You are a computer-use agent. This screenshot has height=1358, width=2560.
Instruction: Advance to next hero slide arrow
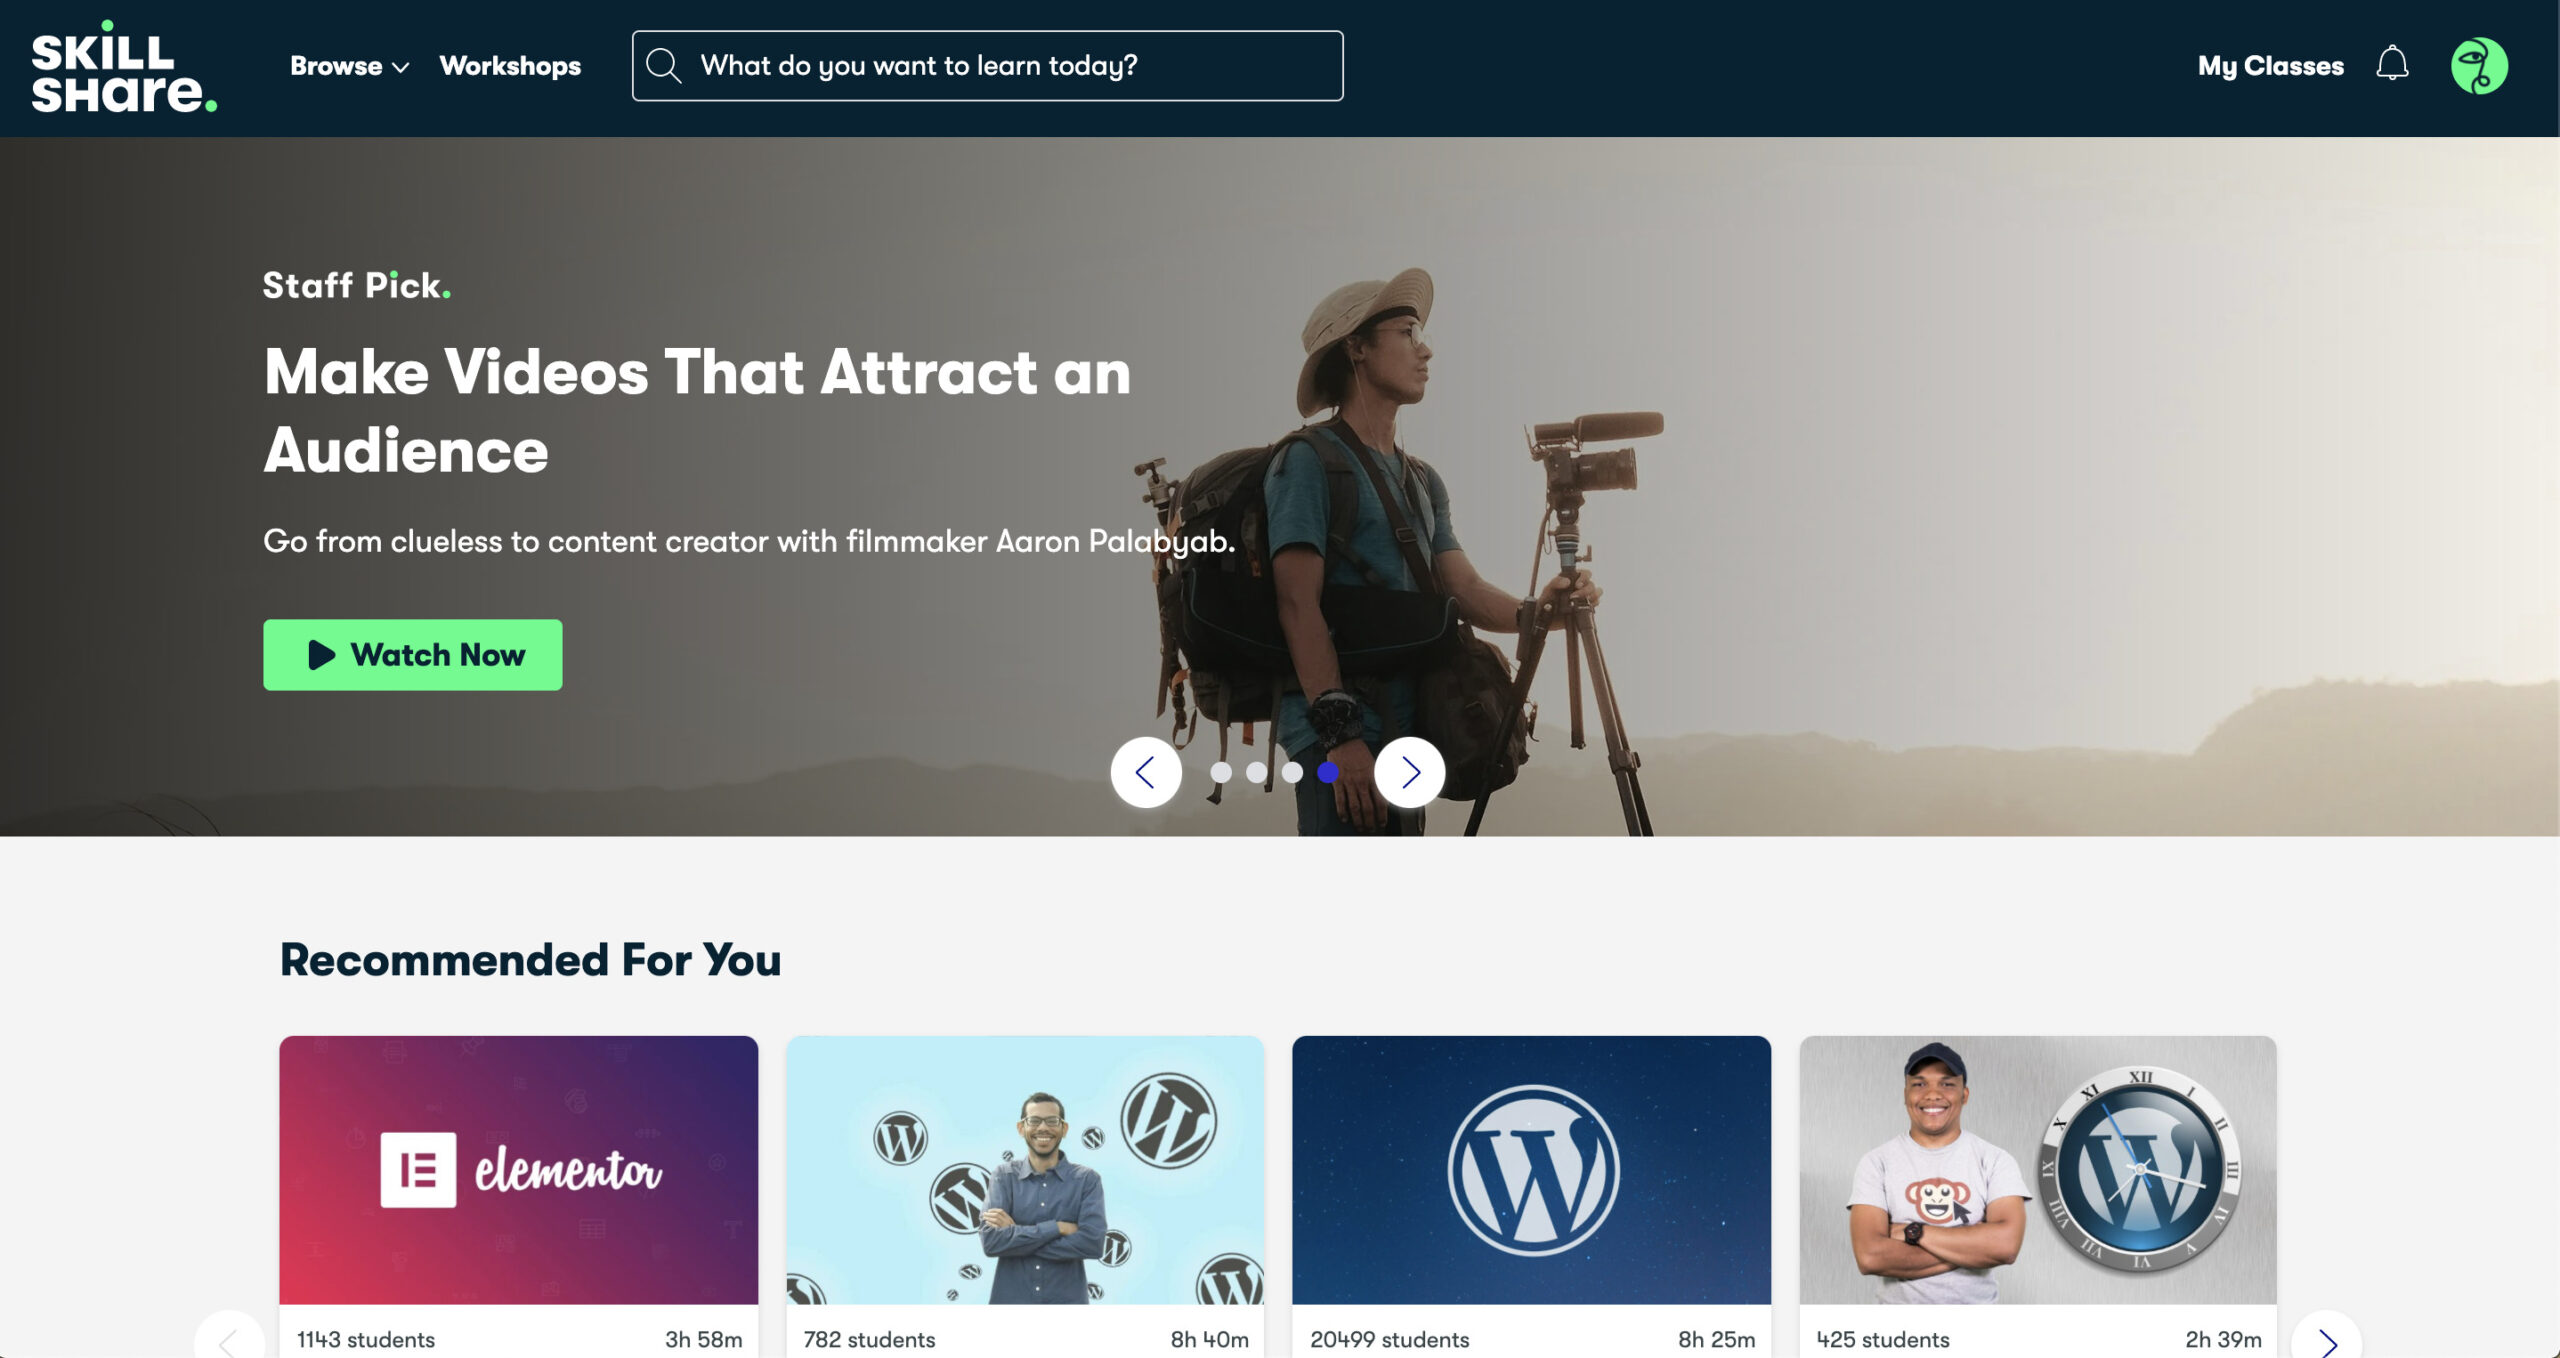point(1410,772)
